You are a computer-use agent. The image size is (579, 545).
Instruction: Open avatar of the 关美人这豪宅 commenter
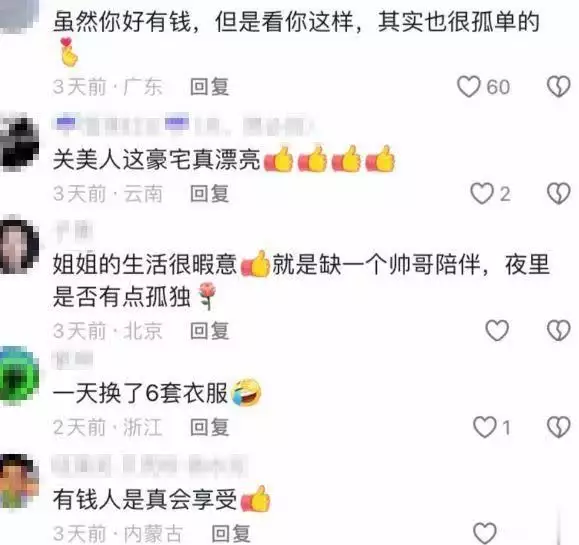[19, 142]
